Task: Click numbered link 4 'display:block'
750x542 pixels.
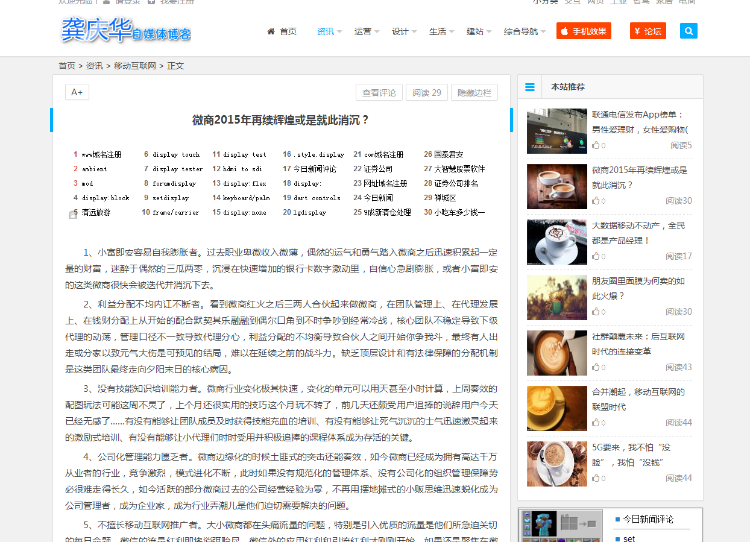Action: click(105, 198)
